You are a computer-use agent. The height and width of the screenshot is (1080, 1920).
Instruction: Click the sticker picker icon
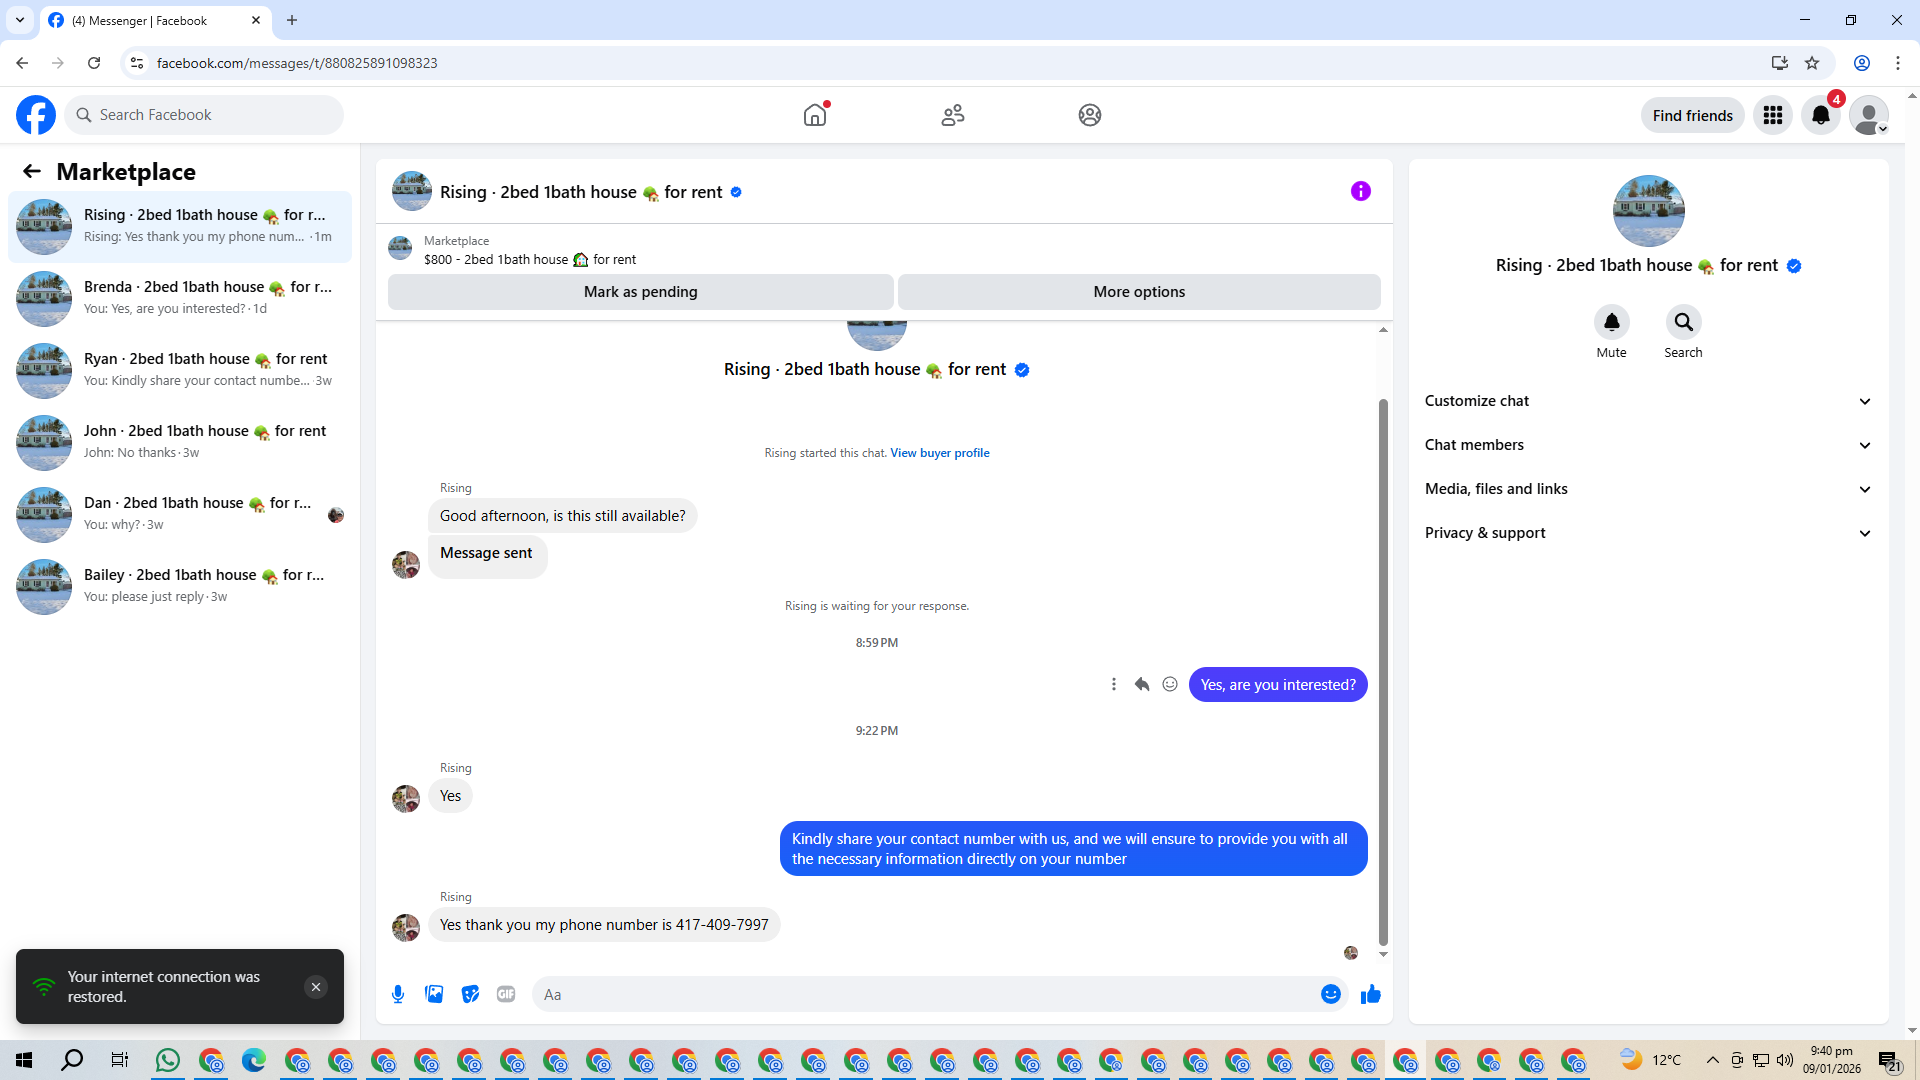(470, 994)
